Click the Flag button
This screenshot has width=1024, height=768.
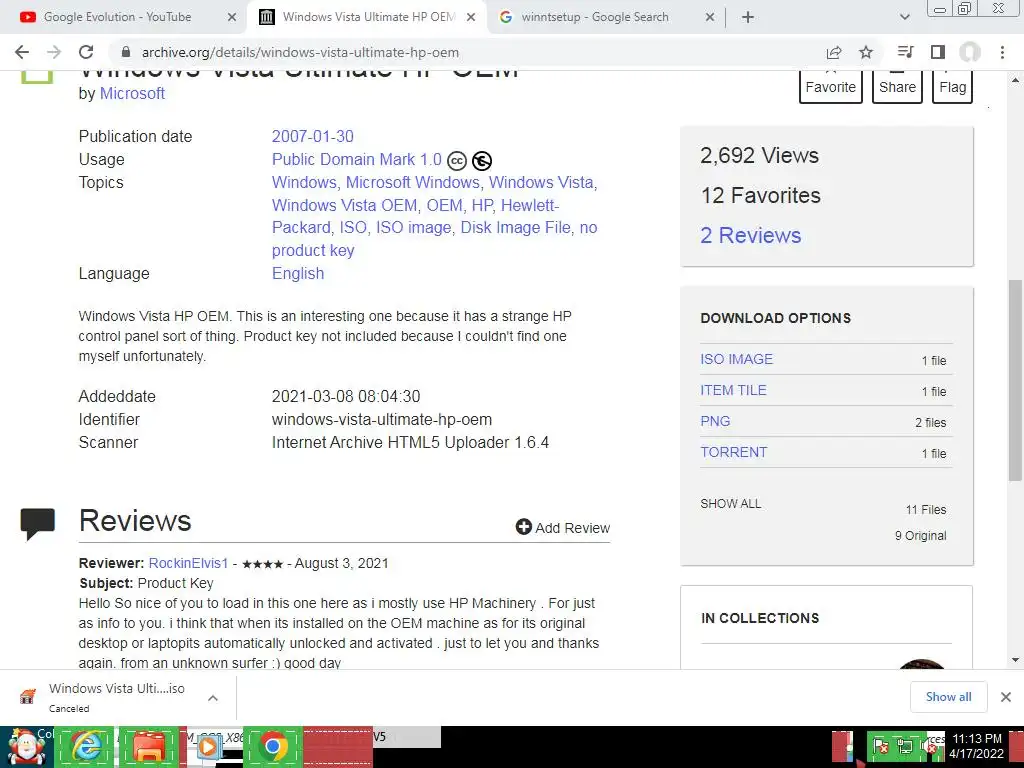pyautogui.click(x=953, y=87)
